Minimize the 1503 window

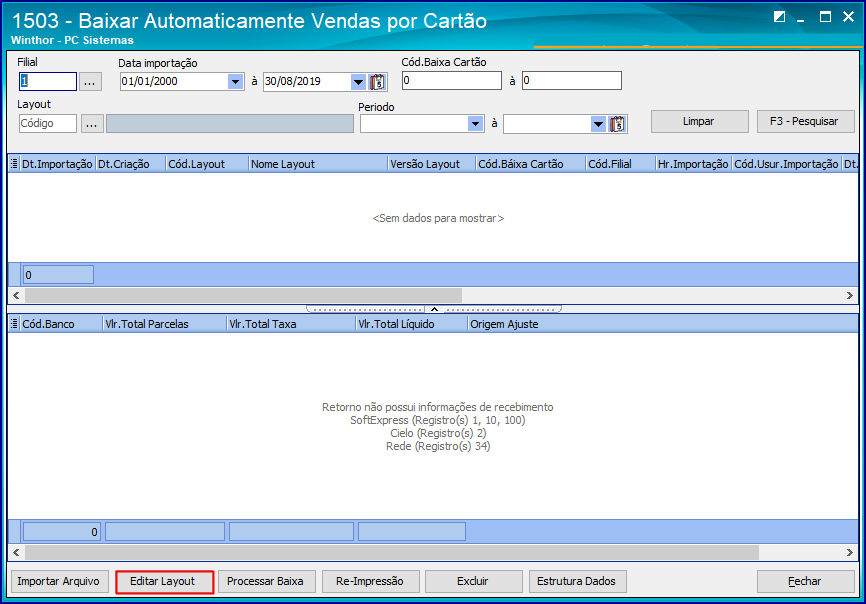[x=800, y=18]
